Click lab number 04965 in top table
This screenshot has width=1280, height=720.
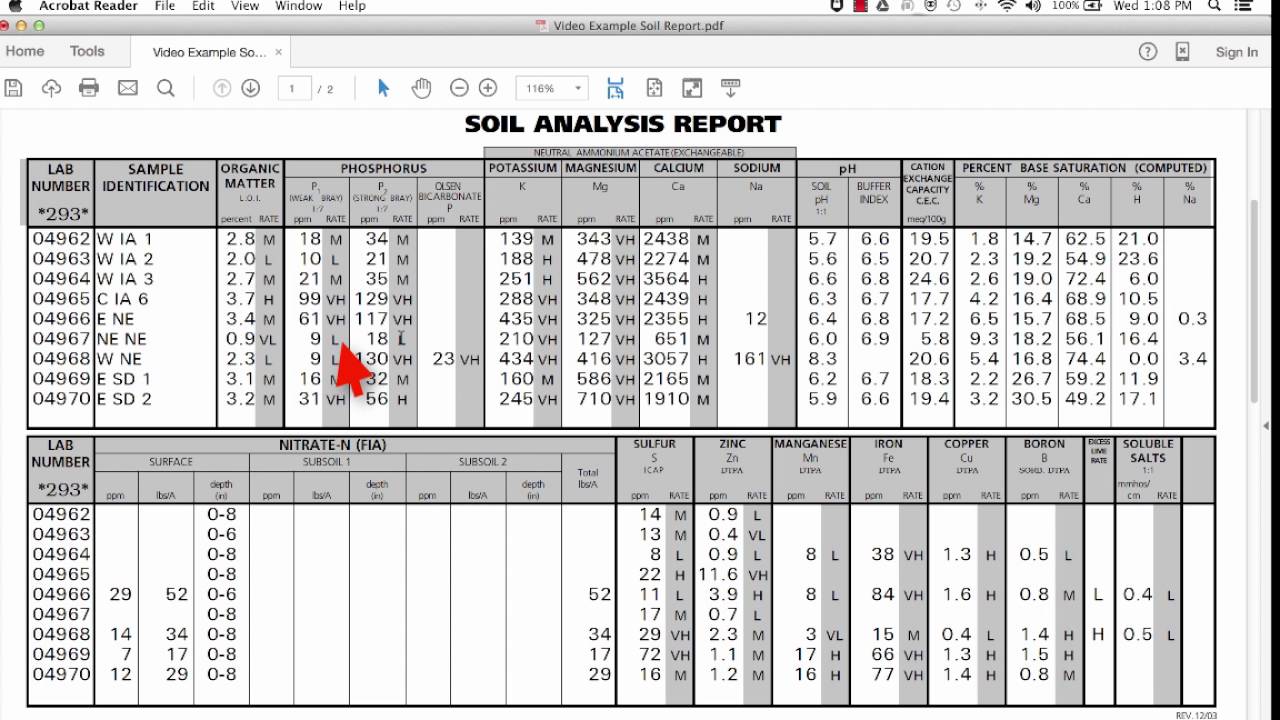(61, 299)
